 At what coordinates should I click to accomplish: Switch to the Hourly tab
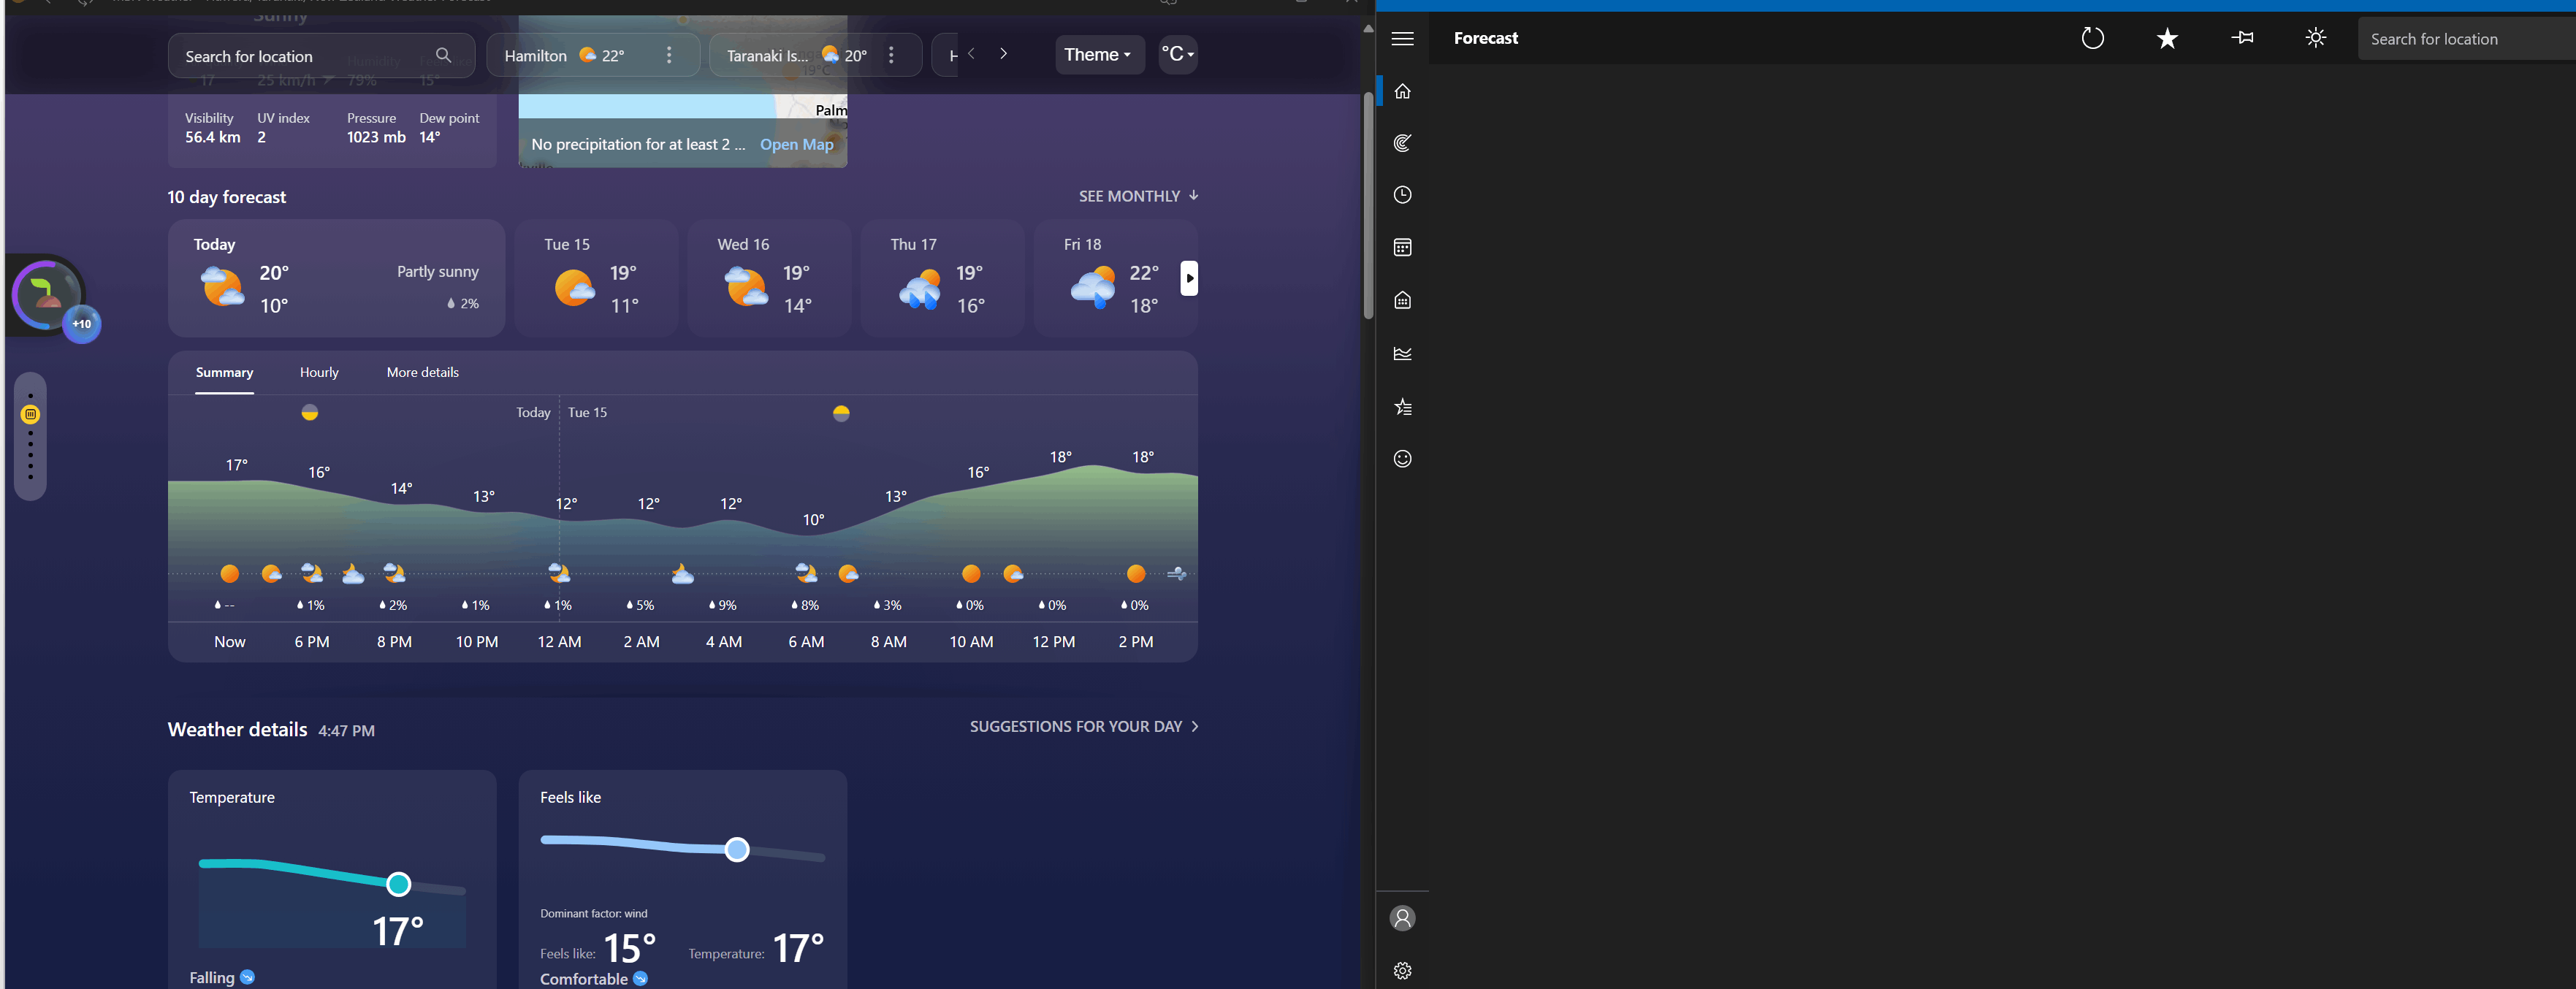pos(319,372)
